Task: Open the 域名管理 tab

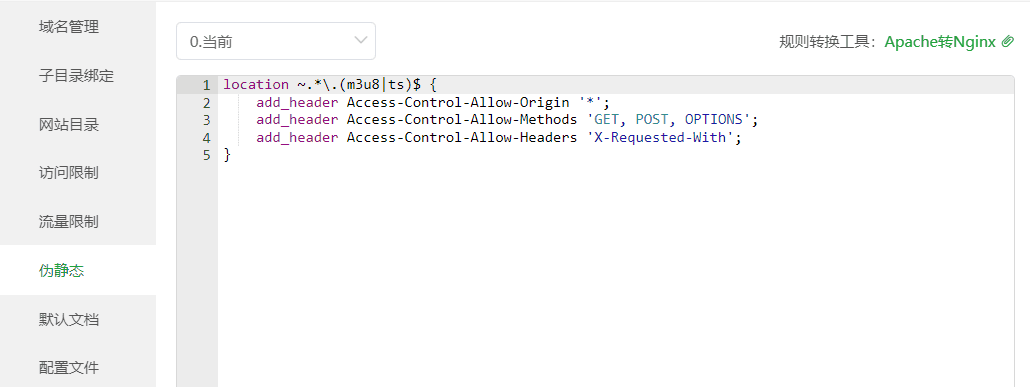Action: [x=69, y=27]
